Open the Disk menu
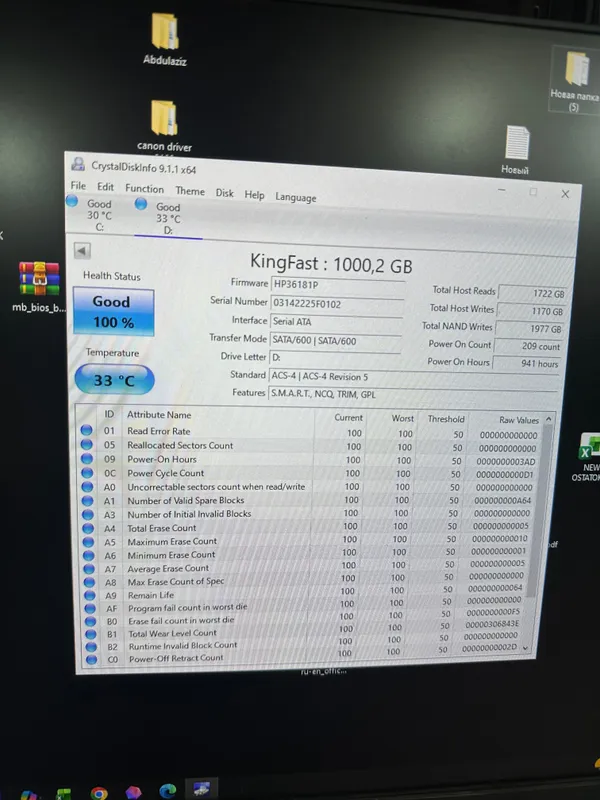The image size is (600, 800). (224, 193)
